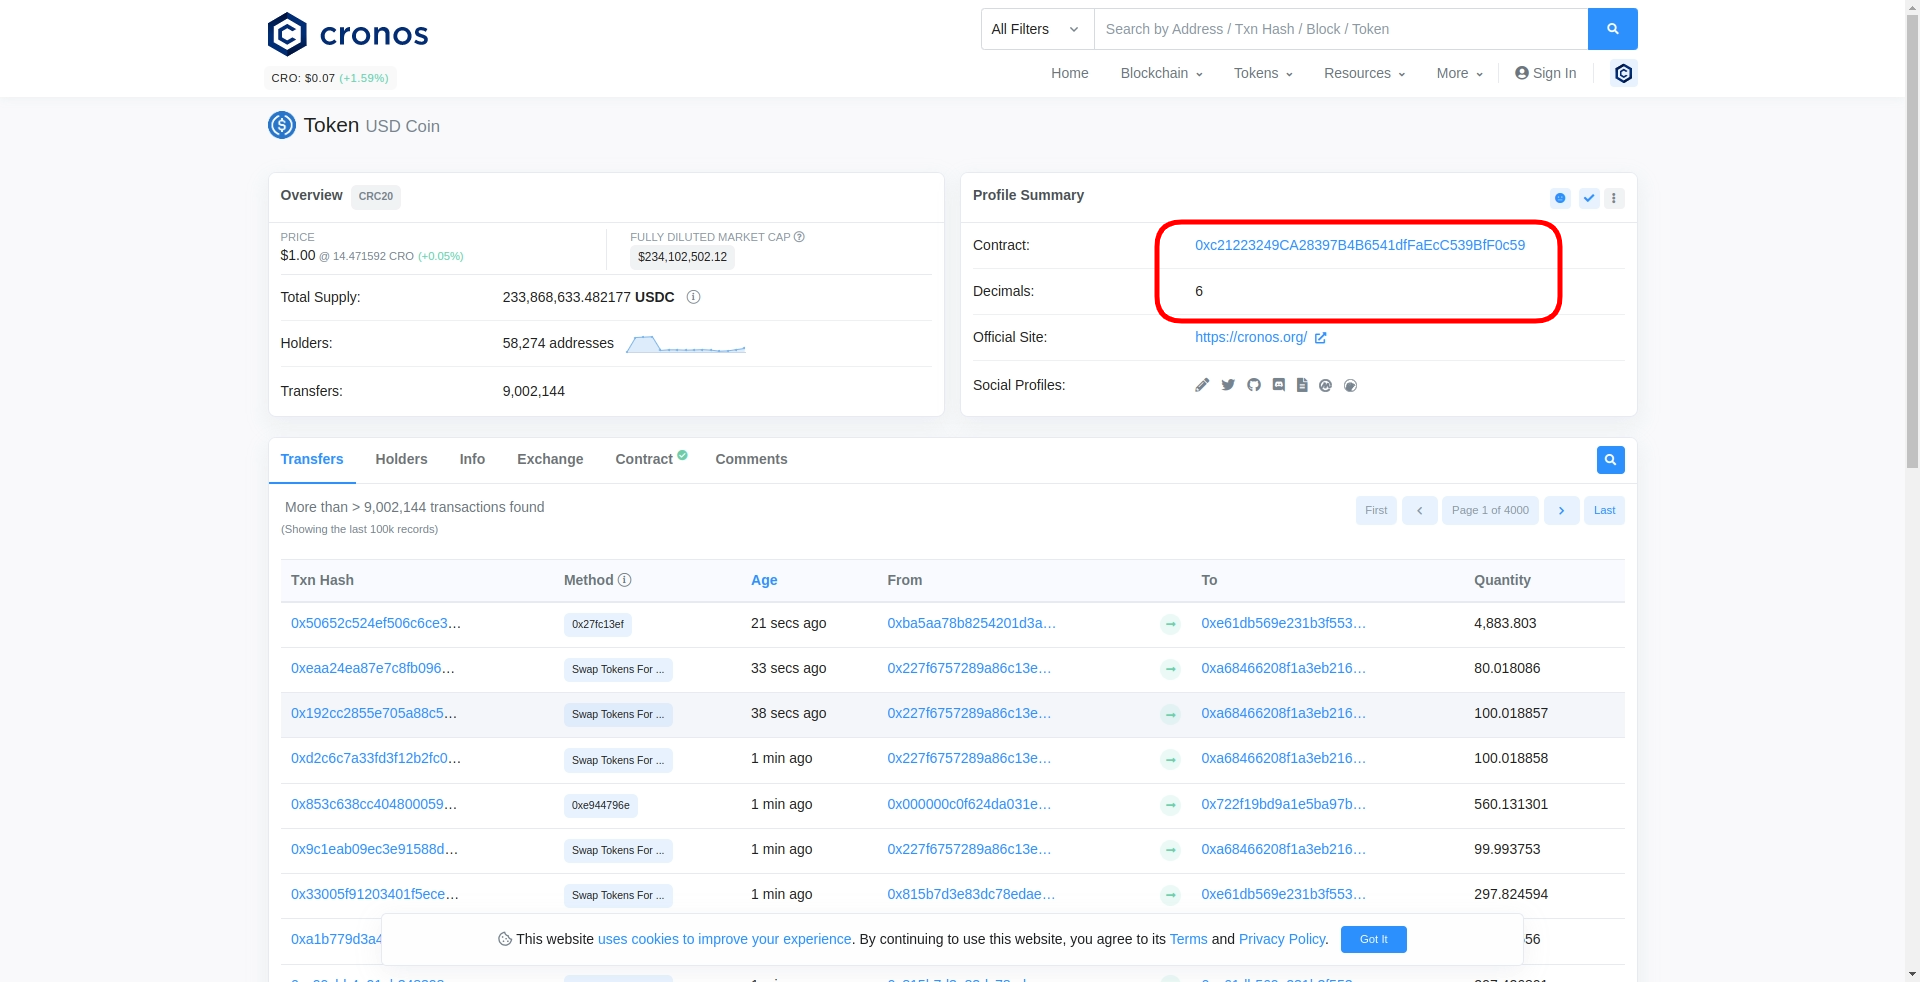Click the USD Coin token logo

click(281, 125)
